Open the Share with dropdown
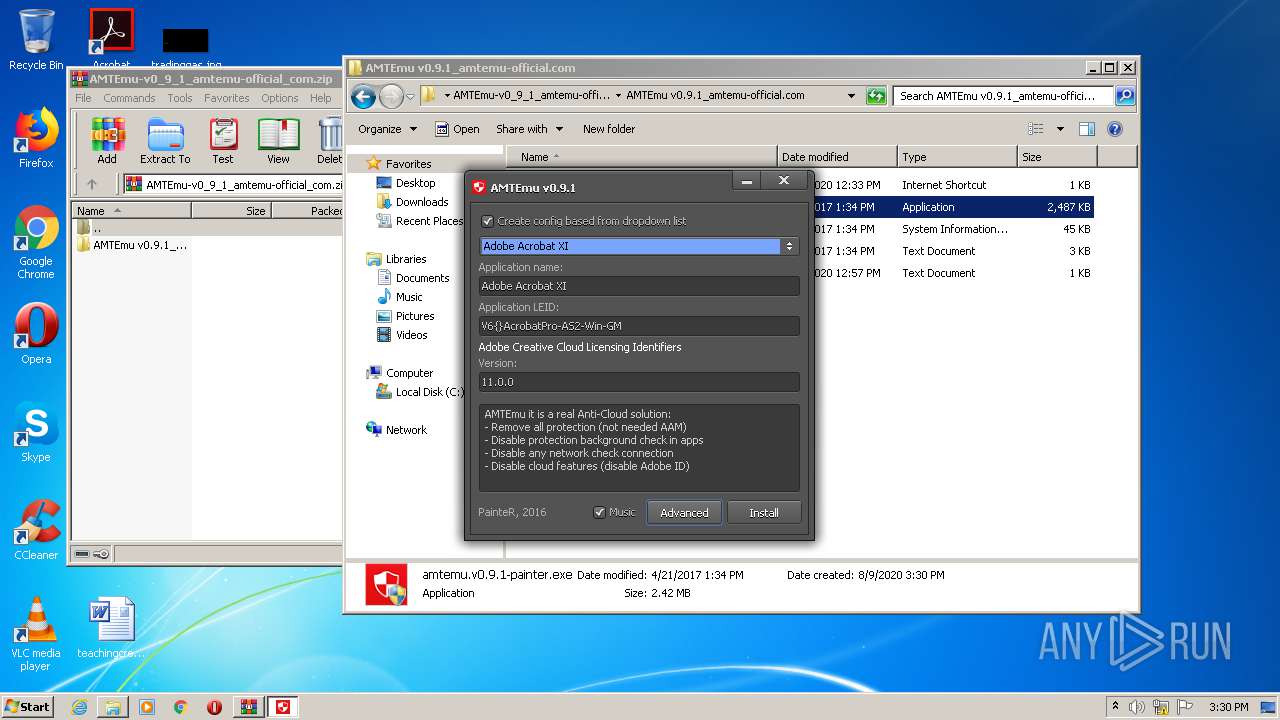The width and height of the screenshot is (1280, 720). 529,129
